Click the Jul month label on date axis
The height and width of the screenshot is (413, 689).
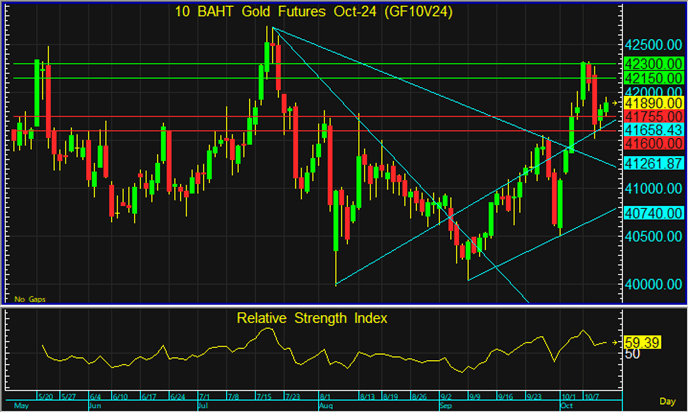pyautogui.click(x=203, y=404)
